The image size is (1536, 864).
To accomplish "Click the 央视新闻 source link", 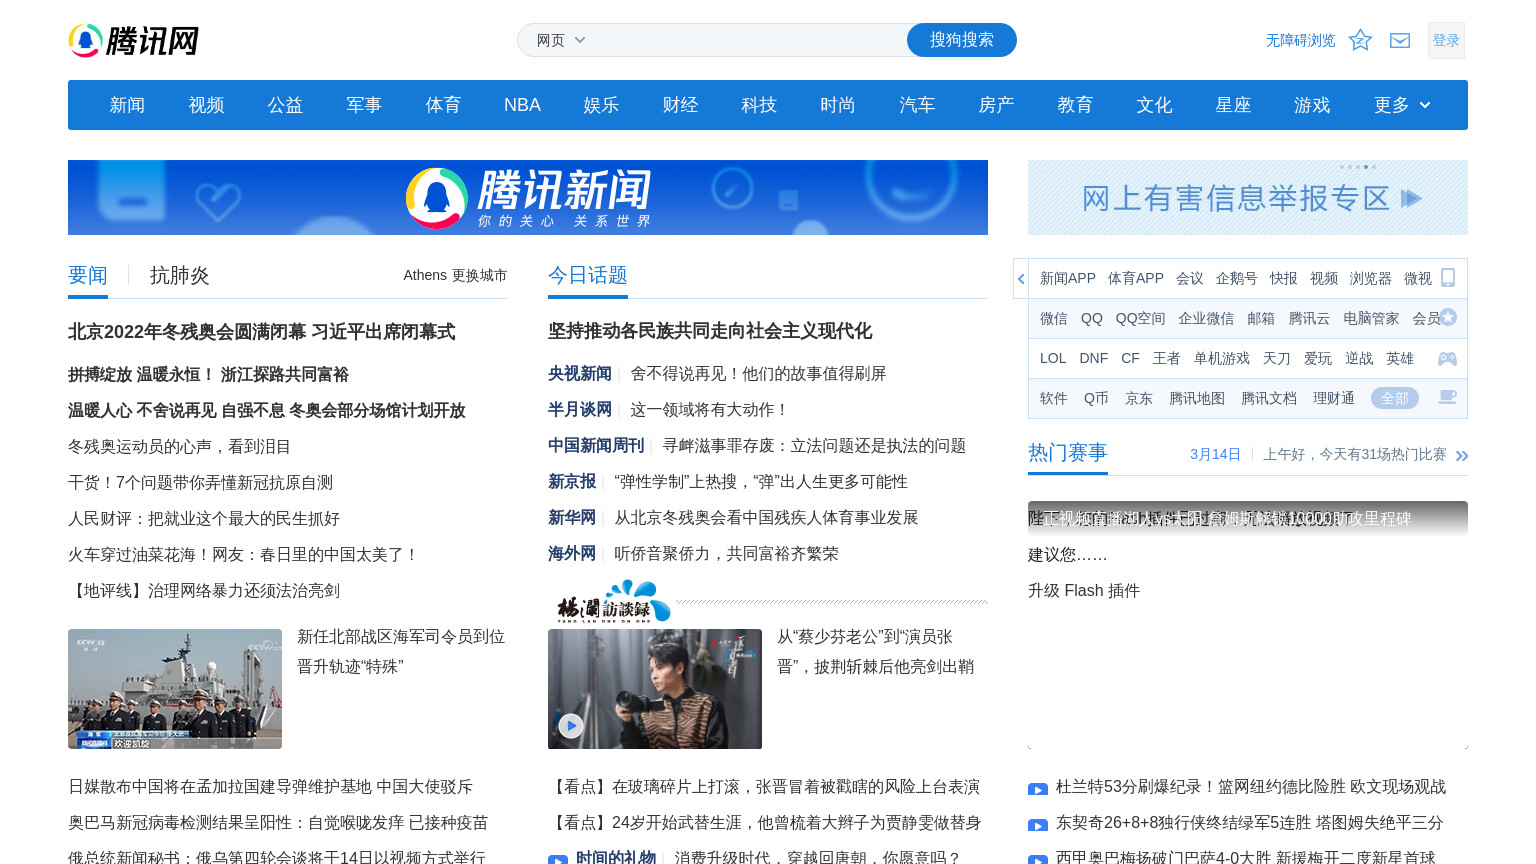I will [x=580, y=374].
